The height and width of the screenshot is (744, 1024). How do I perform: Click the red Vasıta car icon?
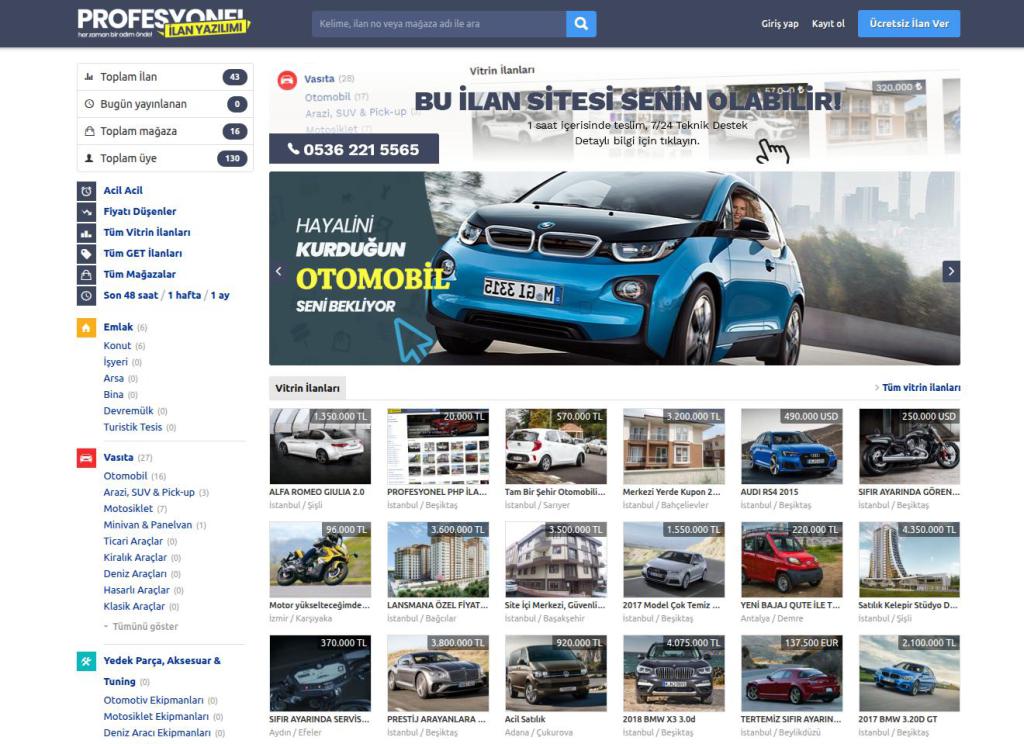point(86,458)
